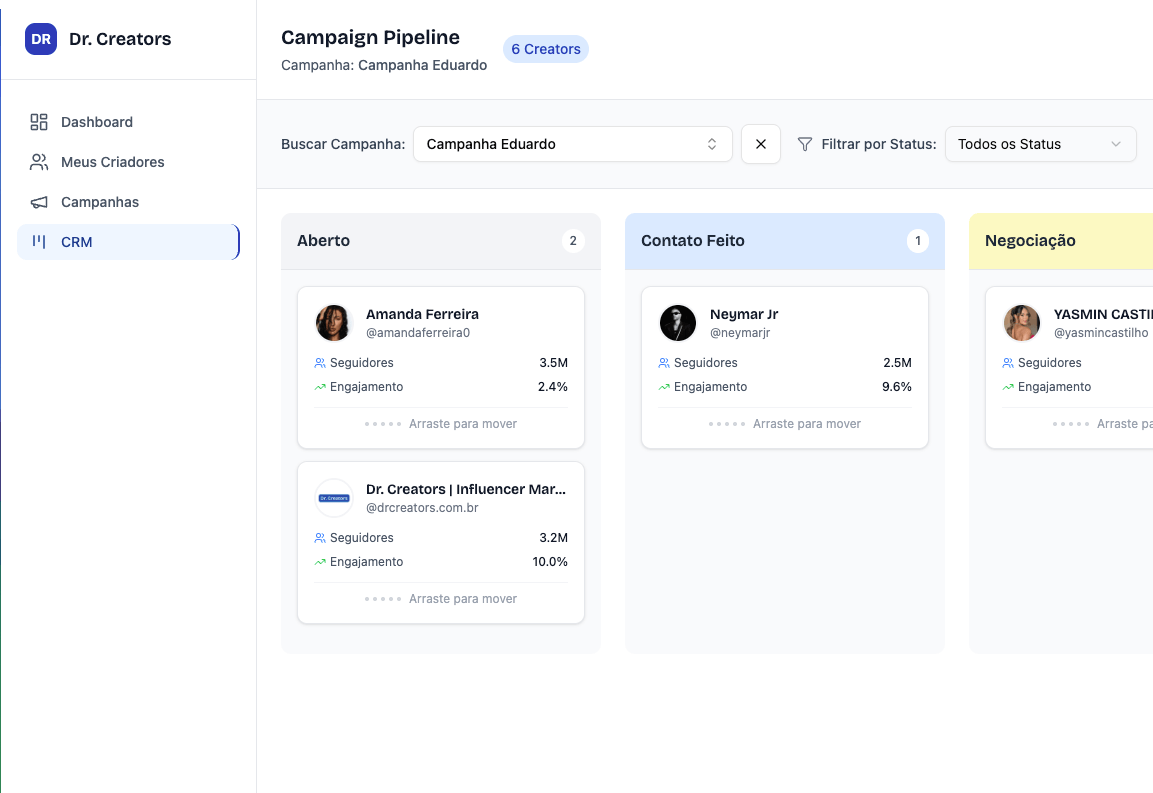Click the drag handle on Dr. Creators card
1153x793 pixels.
[383, 599]
